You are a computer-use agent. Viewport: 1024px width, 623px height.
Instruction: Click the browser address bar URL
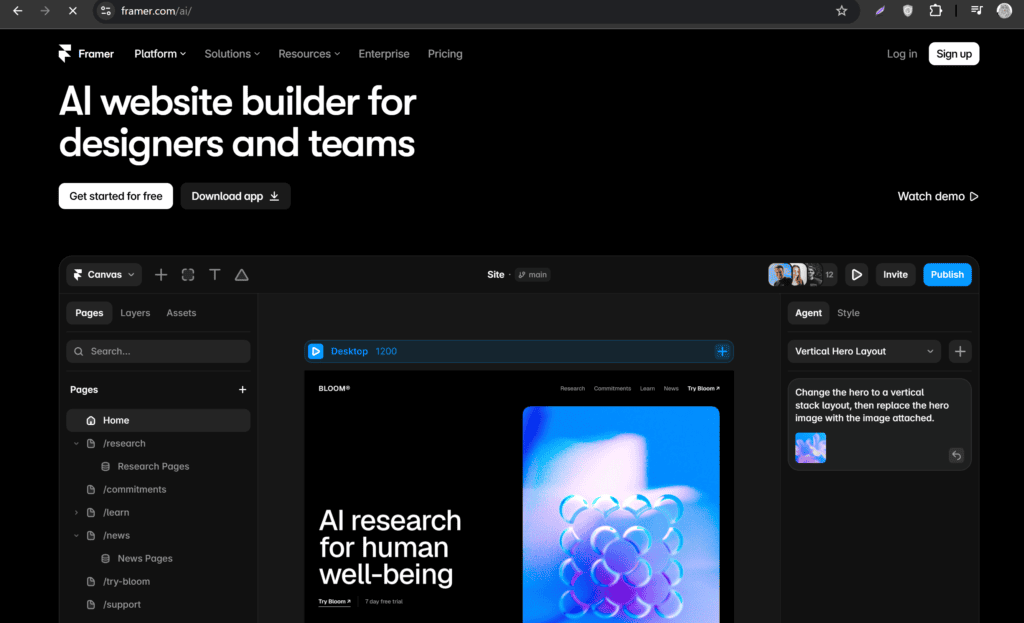coord(156,11)
